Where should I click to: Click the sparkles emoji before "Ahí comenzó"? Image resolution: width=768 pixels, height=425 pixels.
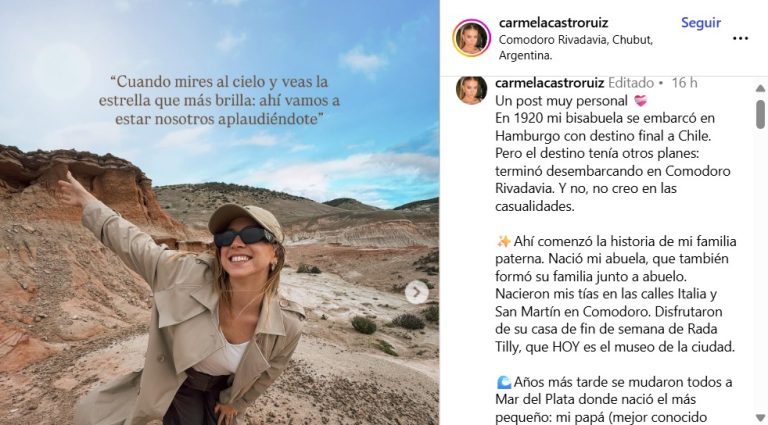point(503,241)
